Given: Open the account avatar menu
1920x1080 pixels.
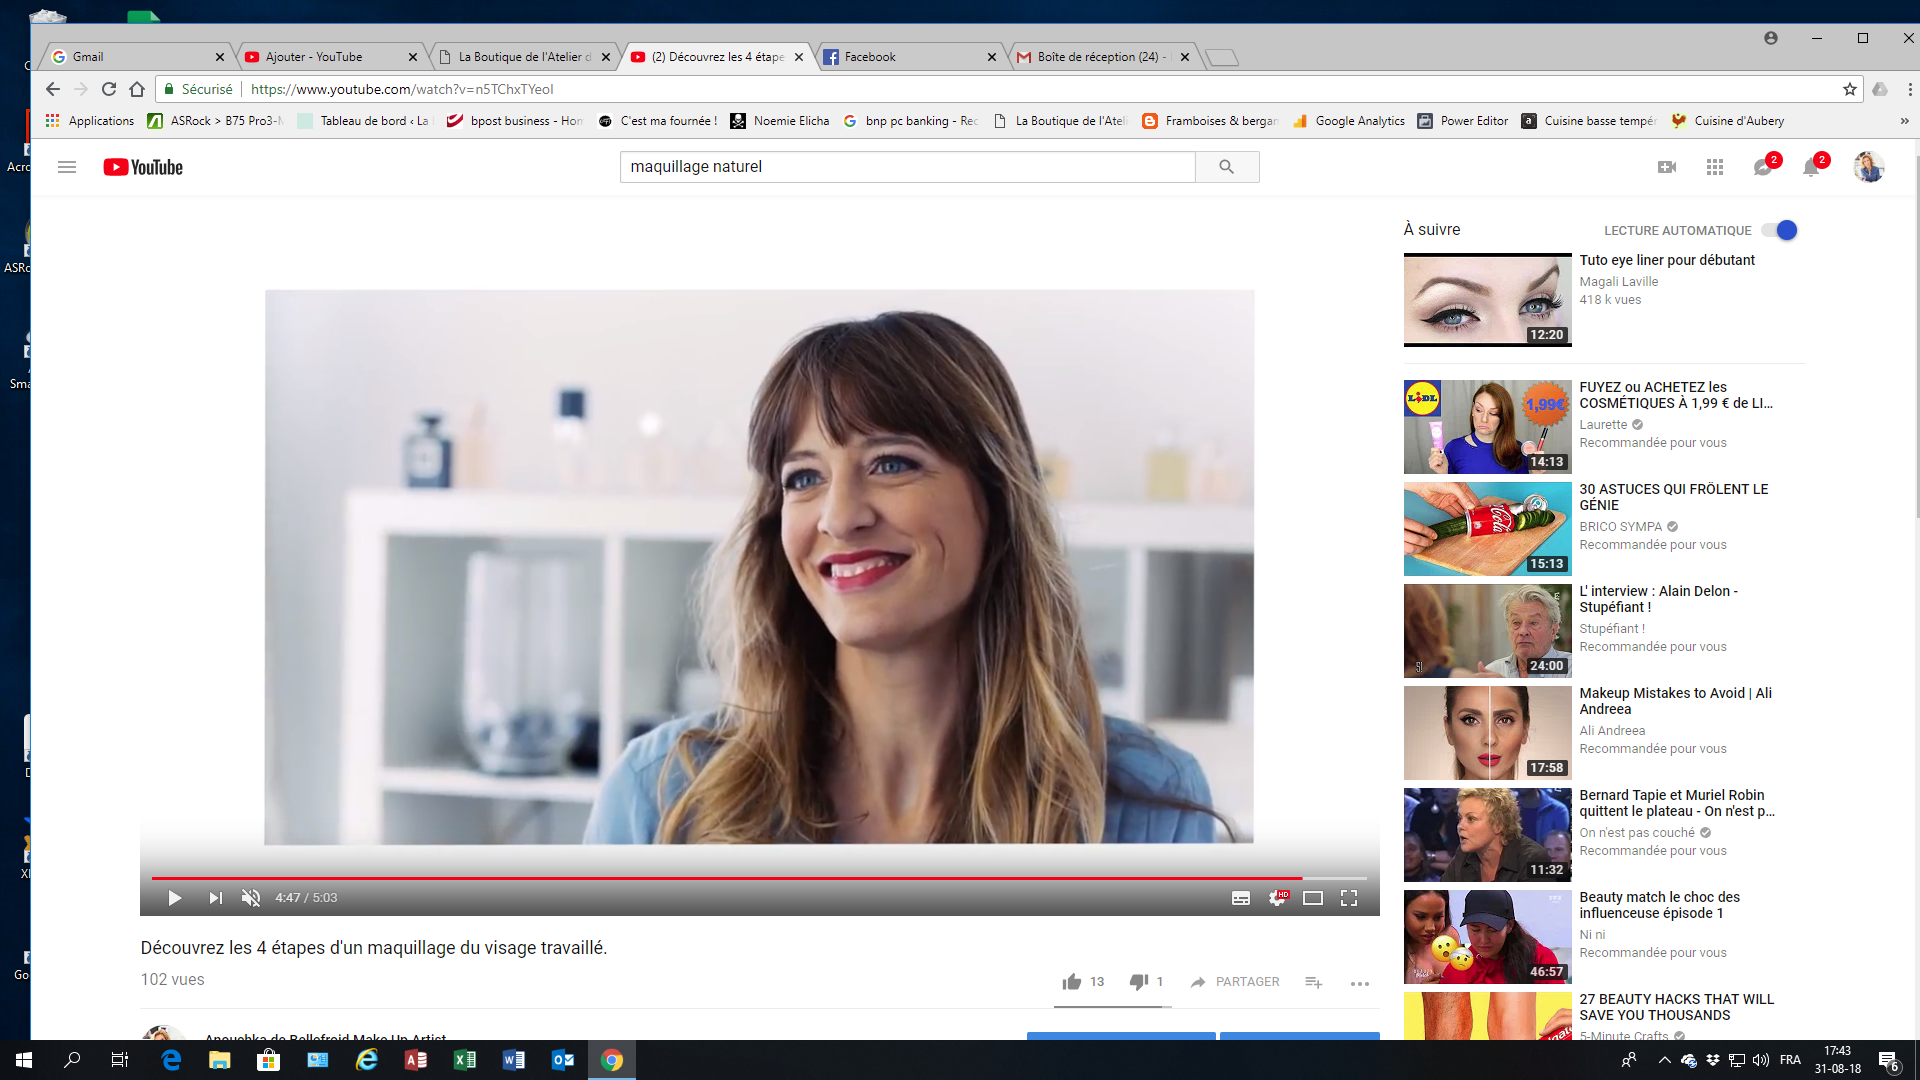Looking at the screenshot, I should pyautogui.click(x=1869, y=167).
